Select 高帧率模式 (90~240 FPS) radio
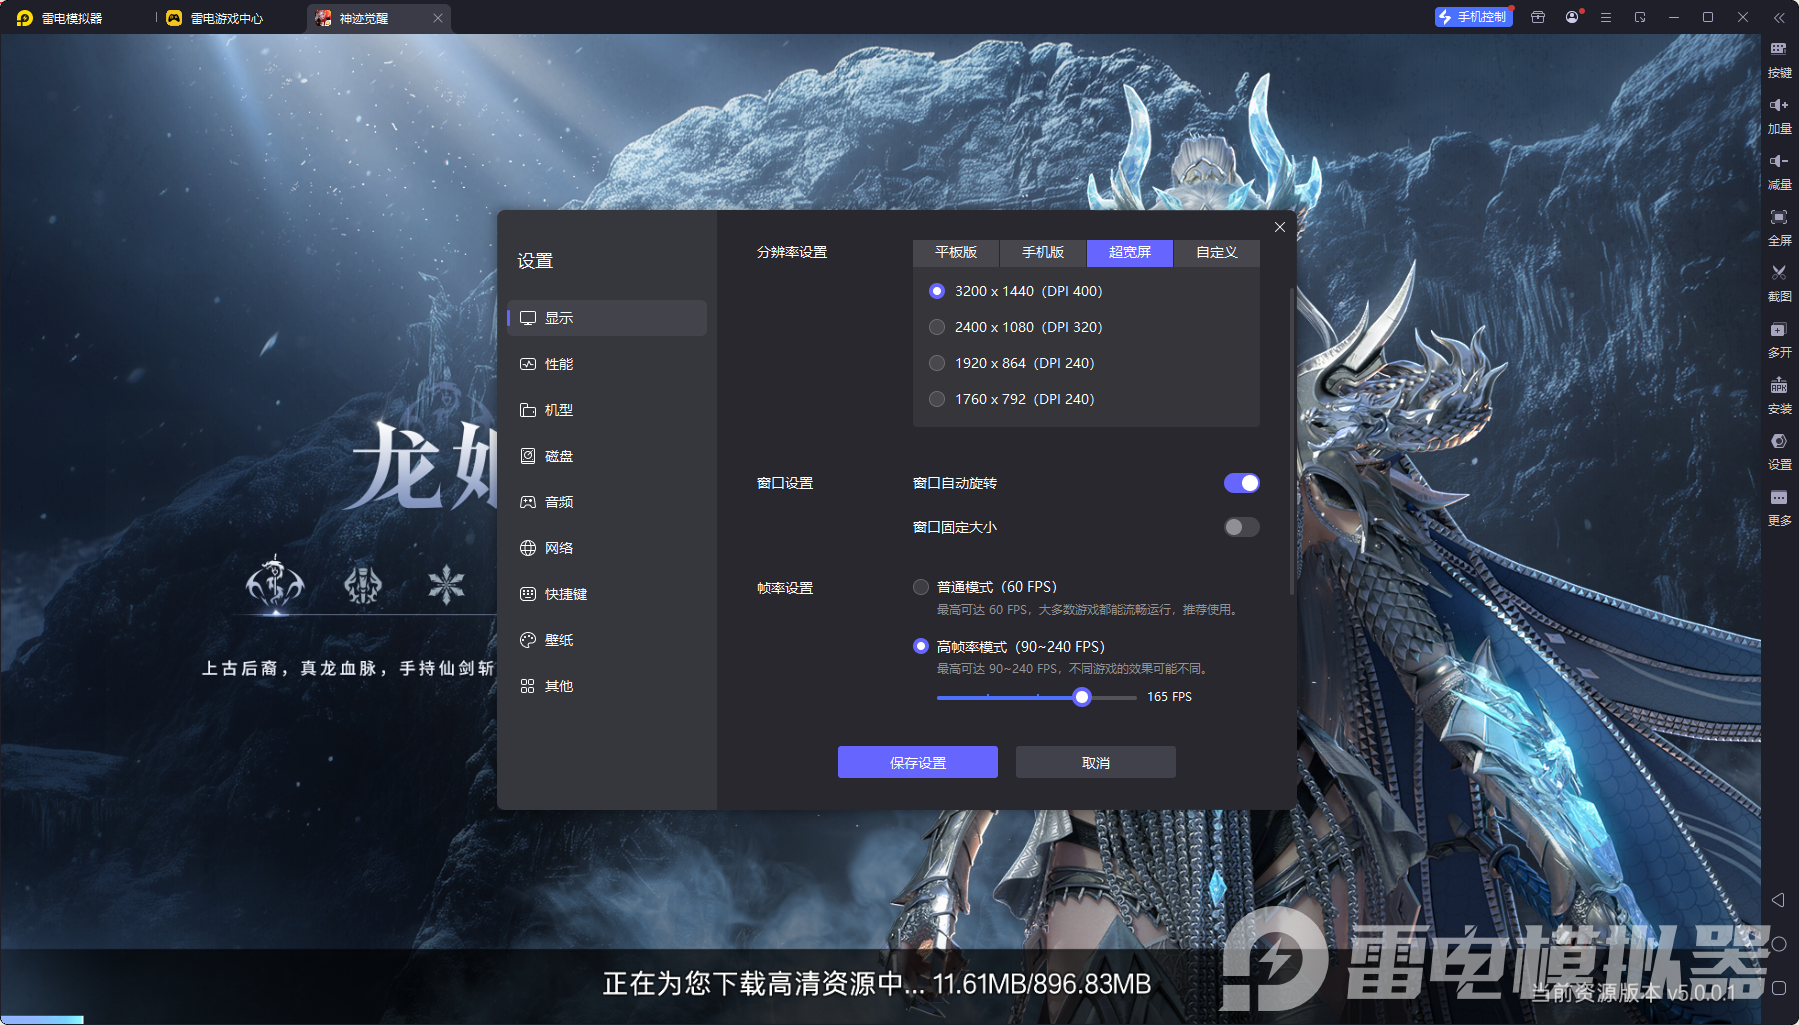Viewport: 1799px width, 1025px height. tap(921, 647)
